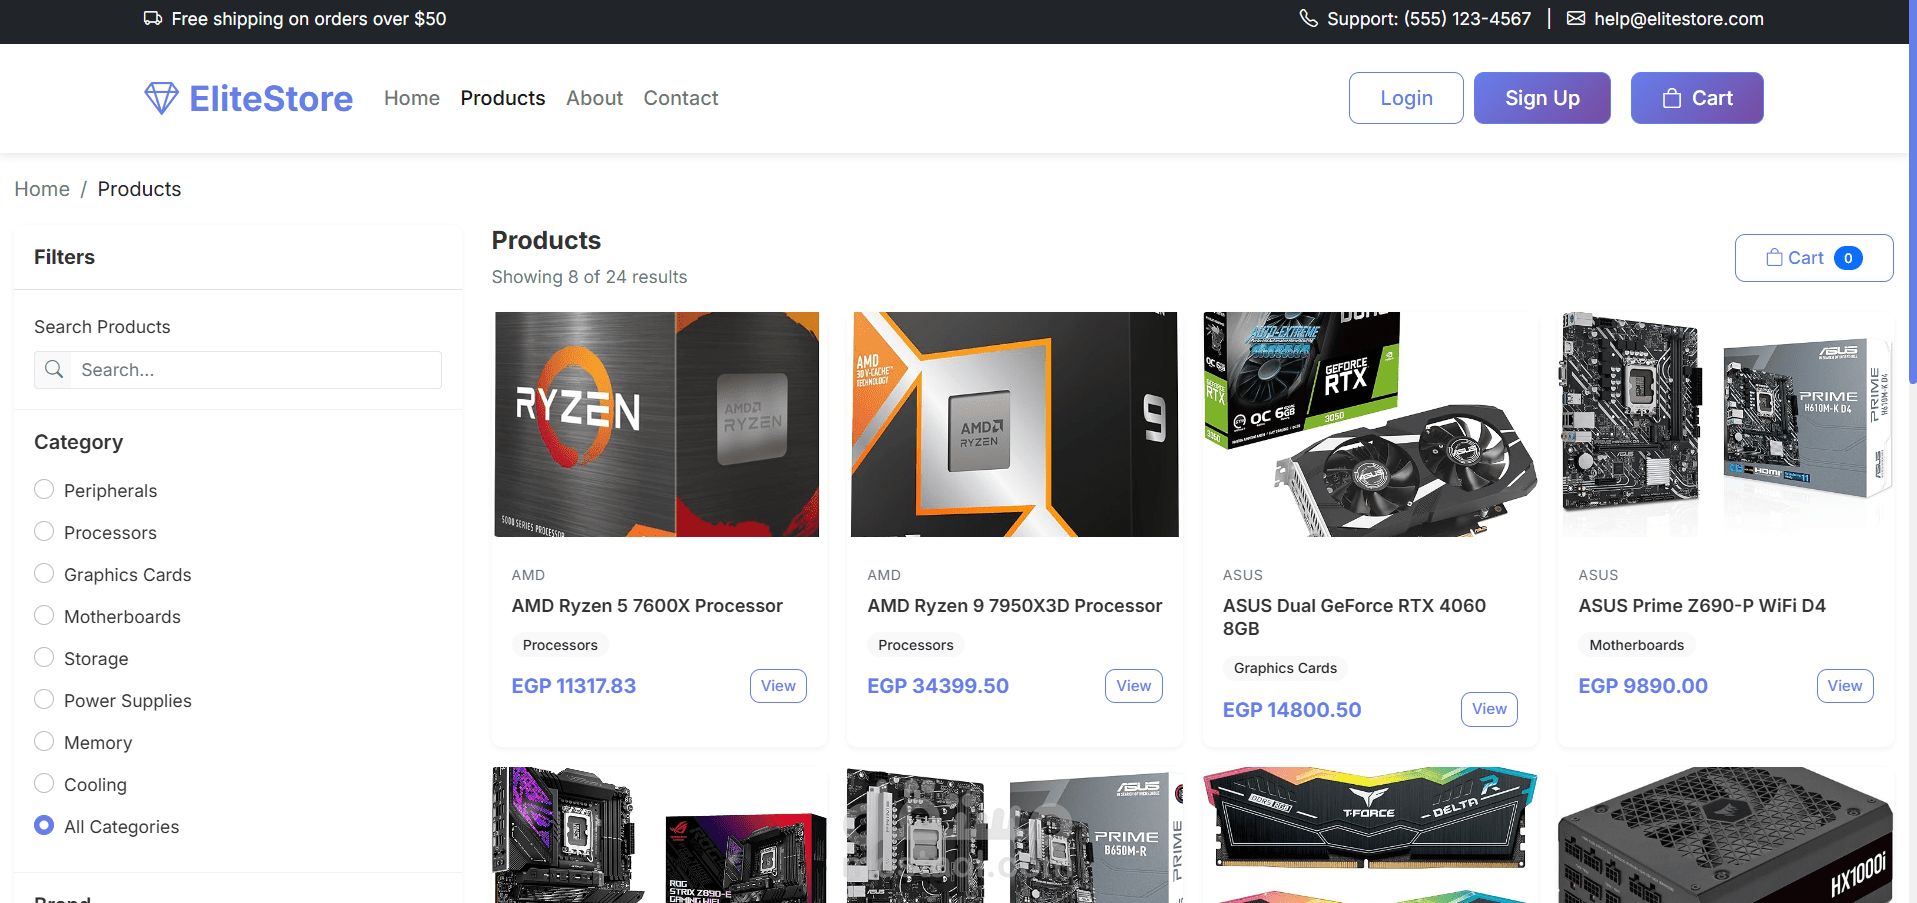Click the AMD Ryzen 5 7600X Processor title
This screenshot has width=1917, height=903.
647,606
